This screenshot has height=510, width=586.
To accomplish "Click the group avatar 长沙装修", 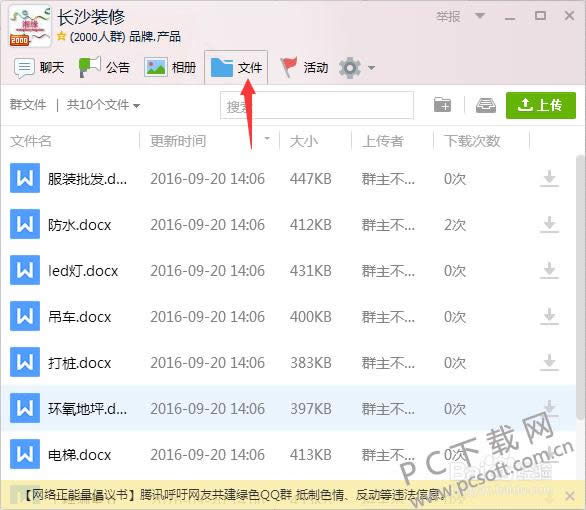I will [30, 26].
